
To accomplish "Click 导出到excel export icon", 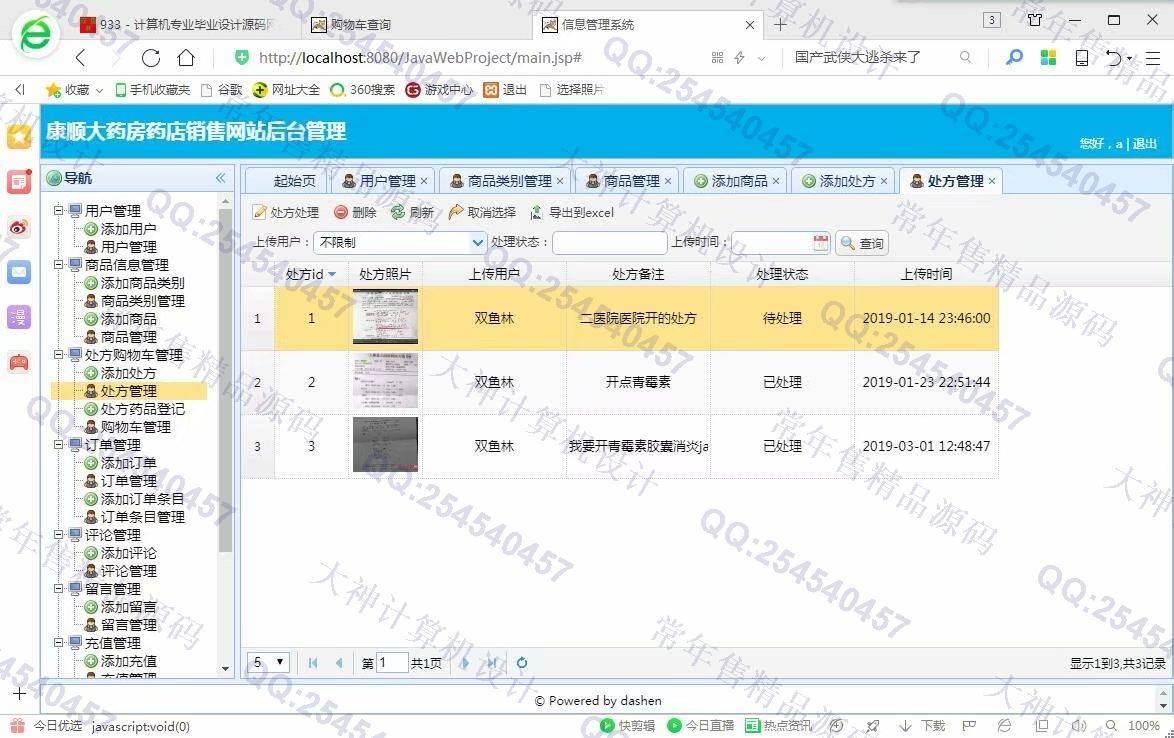I will [537, 212].
